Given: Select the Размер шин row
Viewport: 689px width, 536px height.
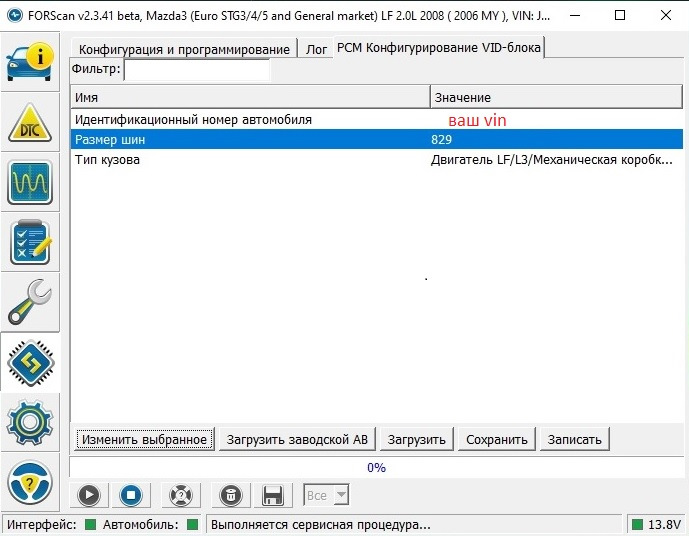Looking at the screenshot, I should (377, 139).
